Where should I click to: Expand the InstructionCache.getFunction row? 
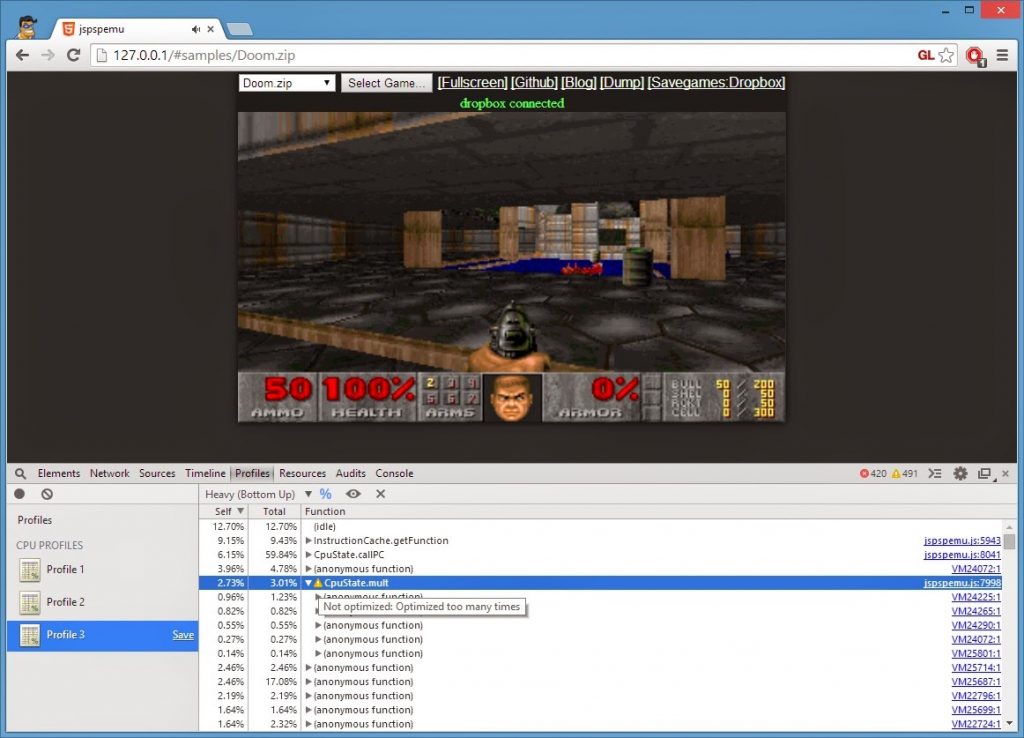pyautogui.click(x=309, y=541)
